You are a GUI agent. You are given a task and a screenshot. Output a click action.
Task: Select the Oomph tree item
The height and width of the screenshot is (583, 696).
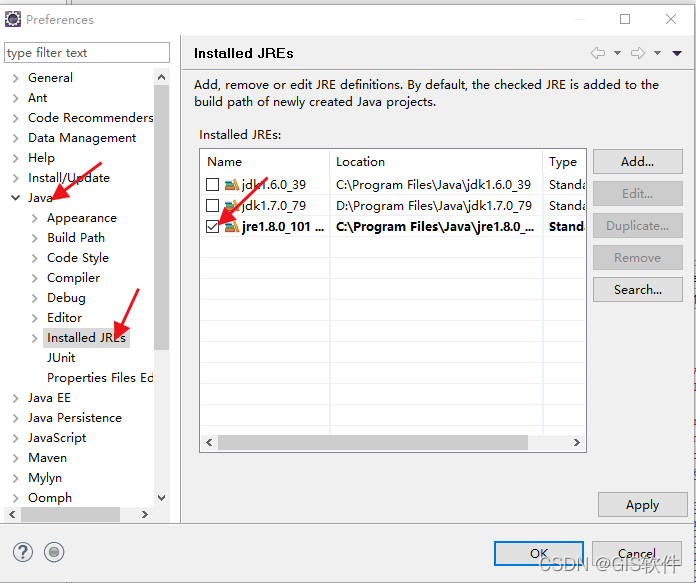[50, 498]
